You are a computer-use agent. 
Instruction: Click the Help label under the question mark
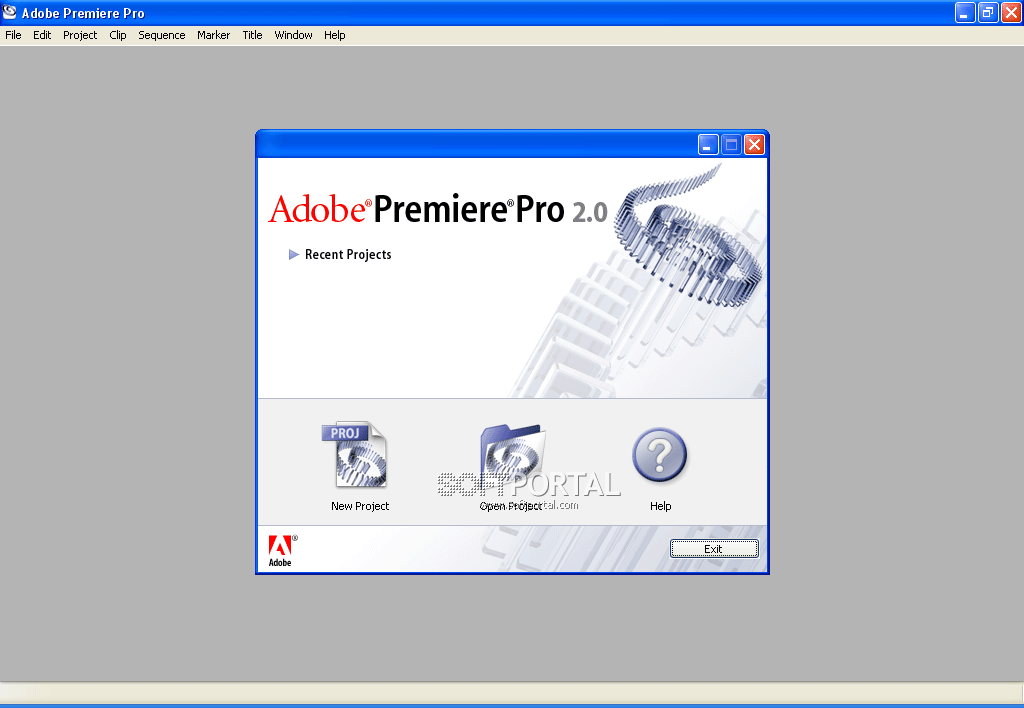pos(660,506)
